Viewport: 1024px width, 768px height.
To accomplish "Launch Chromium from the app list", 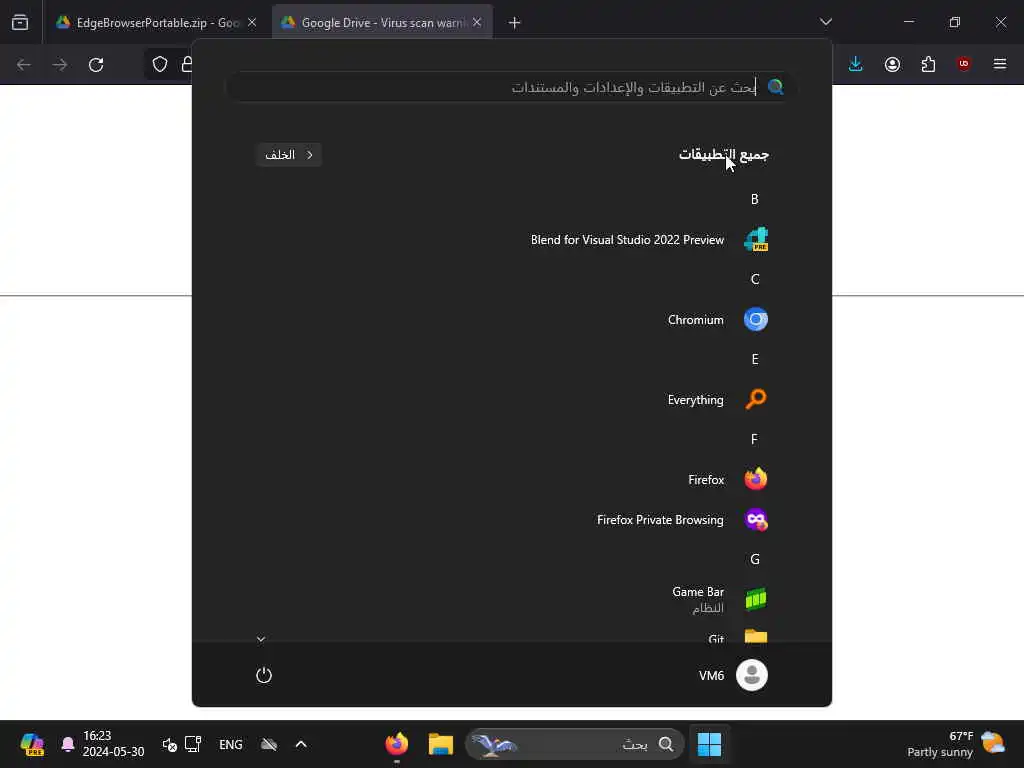I will (x=717, y=319).
